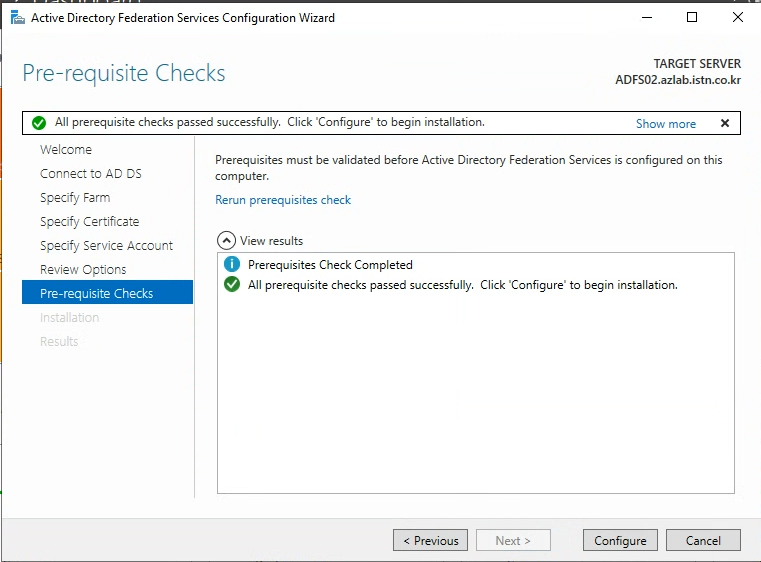The image size is (761, 562).
Task: Dismiss the notification banner with its X
Action: (x=725, y=123)
